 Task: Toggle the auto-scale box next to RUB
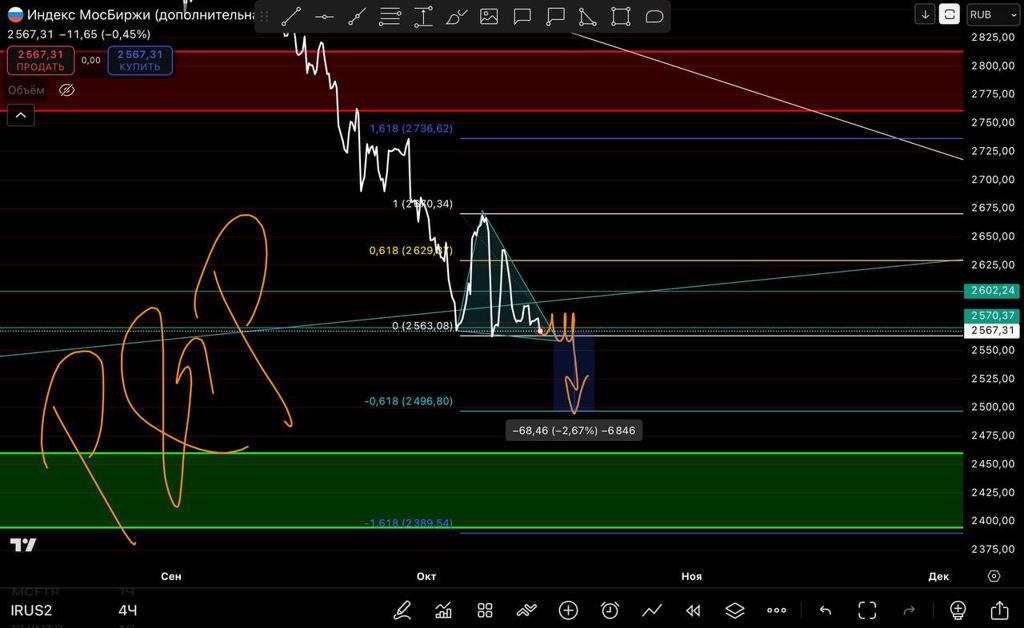pos(949,14)
